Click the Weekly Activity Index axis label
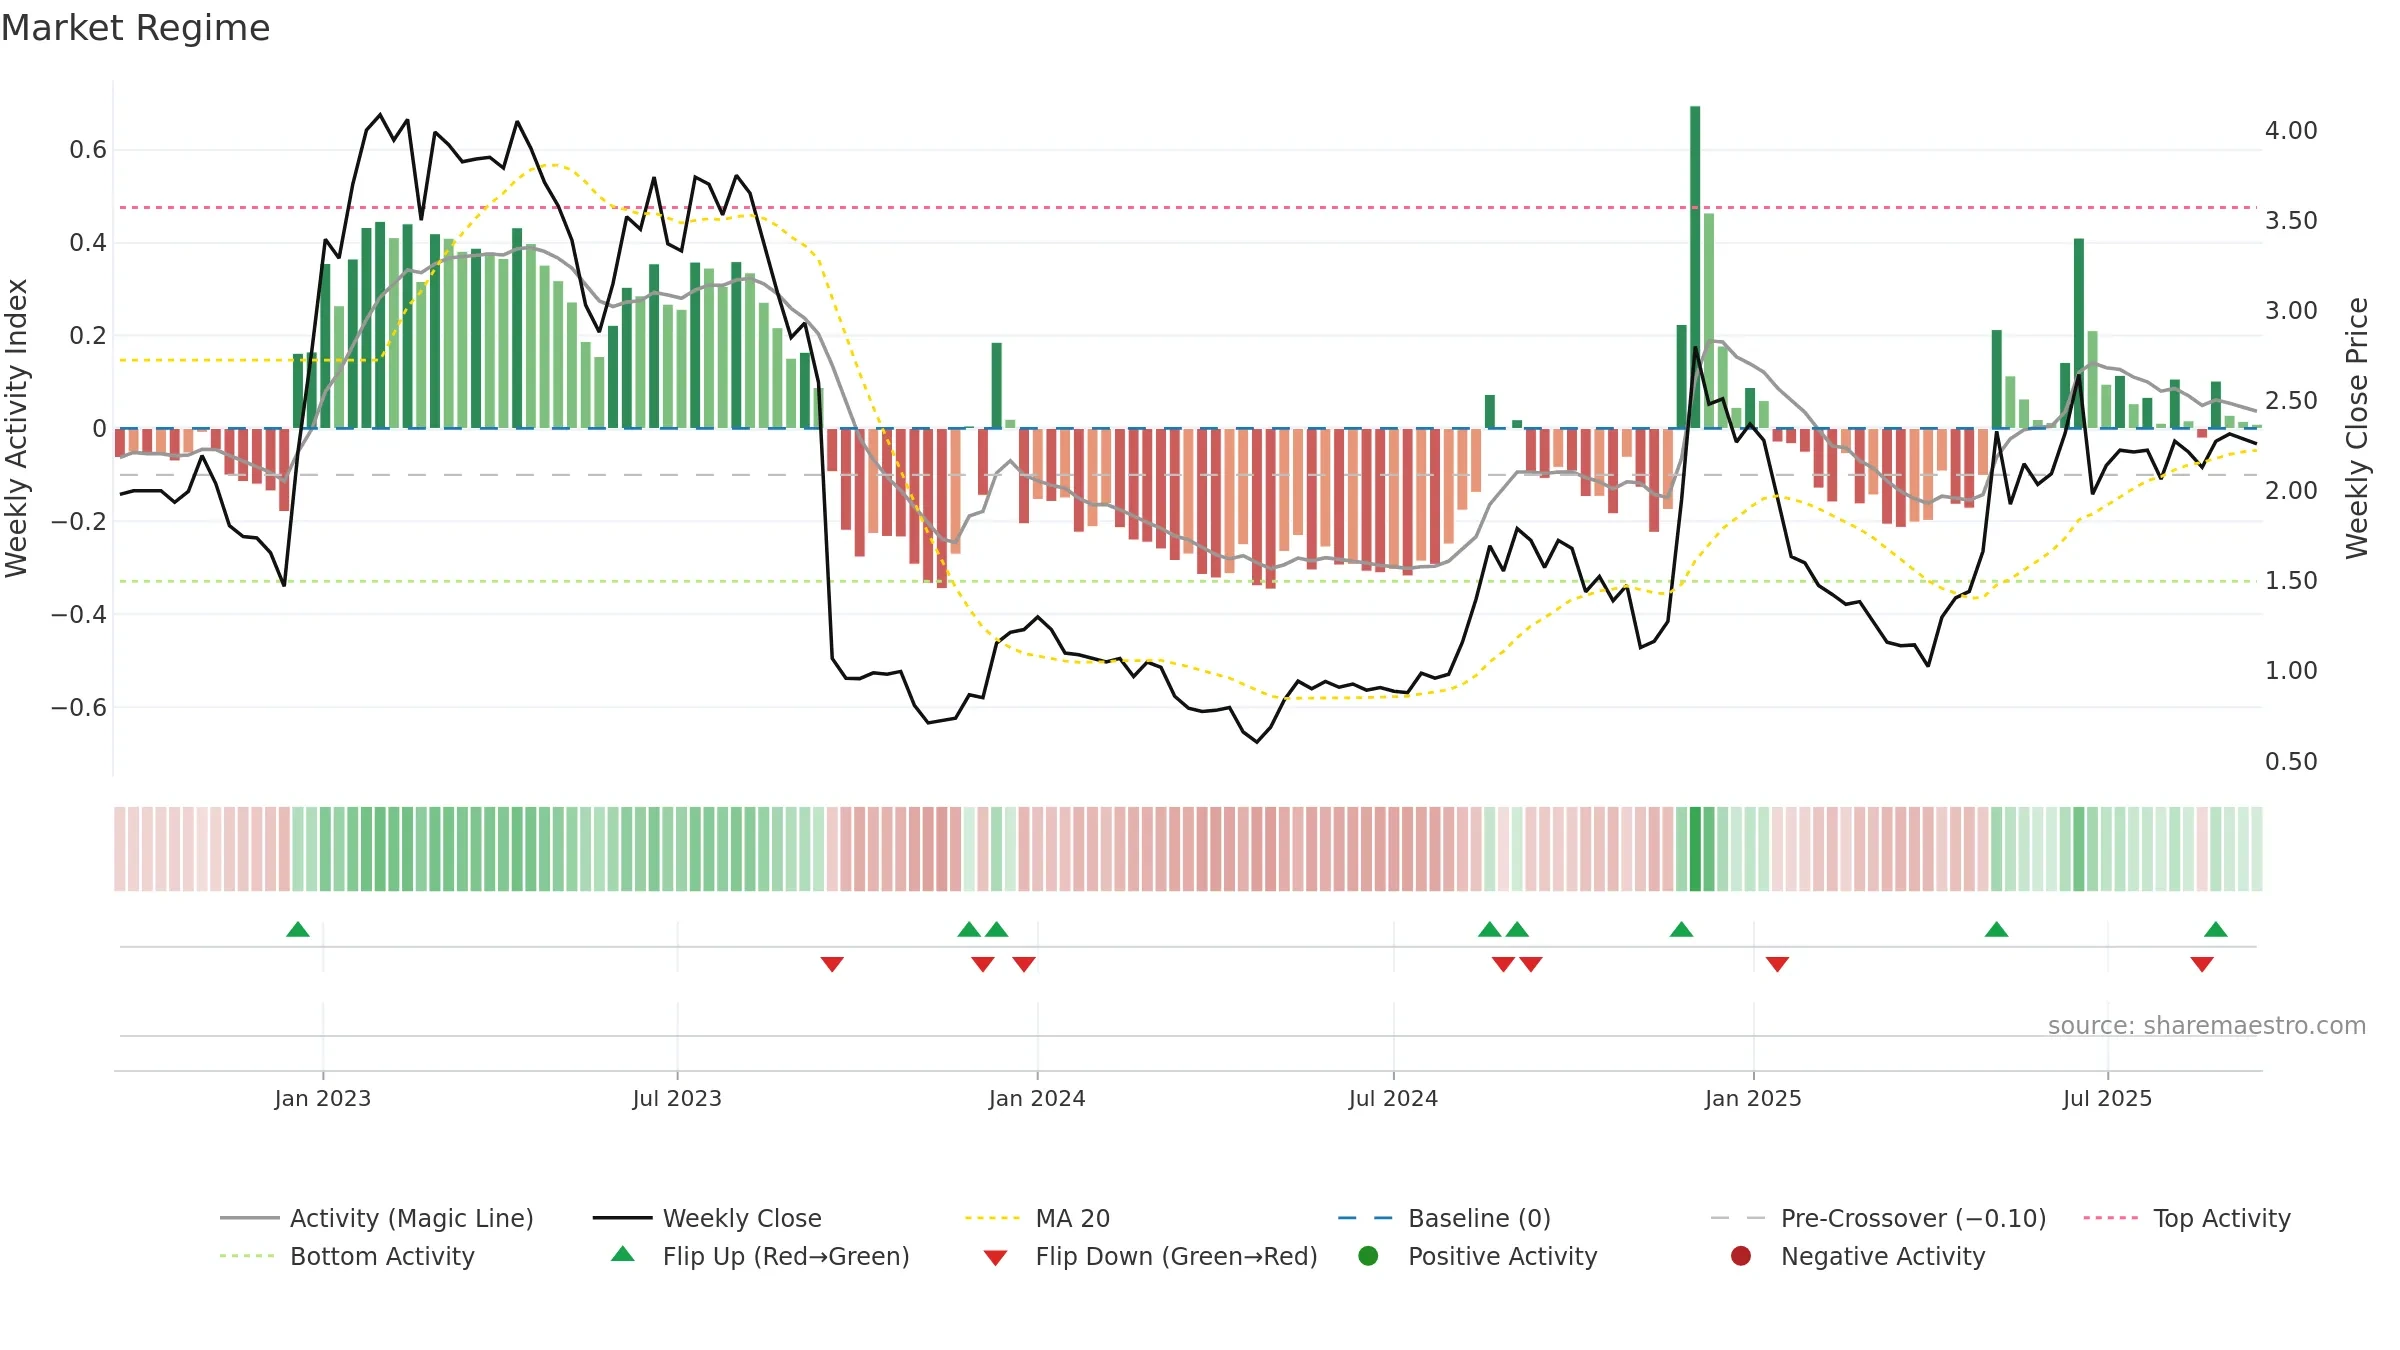Screen dimensions: 2400x1350 (17, 428)
